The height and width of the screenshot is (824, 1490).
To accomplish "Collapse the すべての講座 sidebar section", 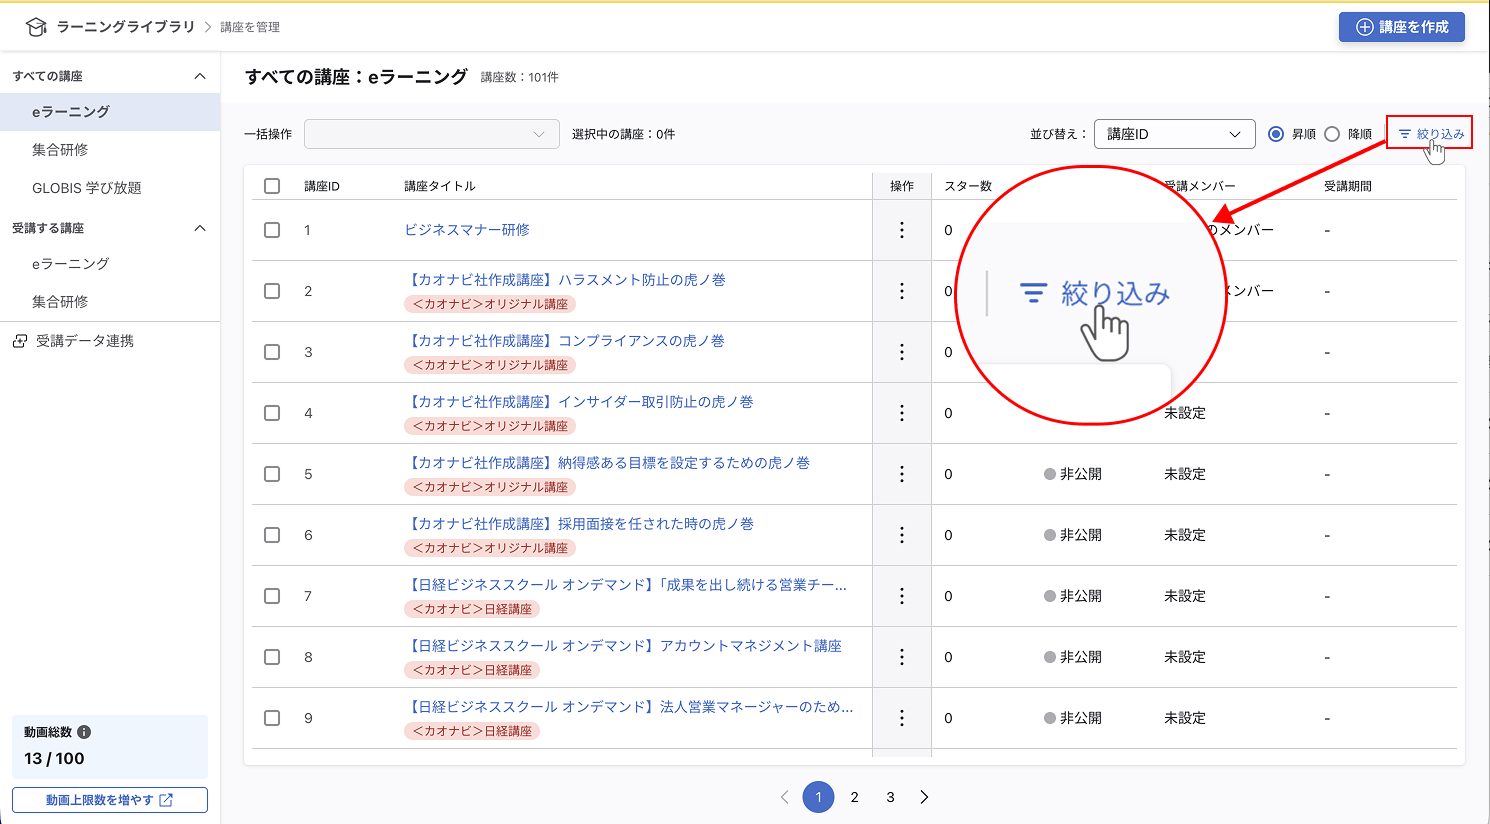I will (x=200, y=76).
